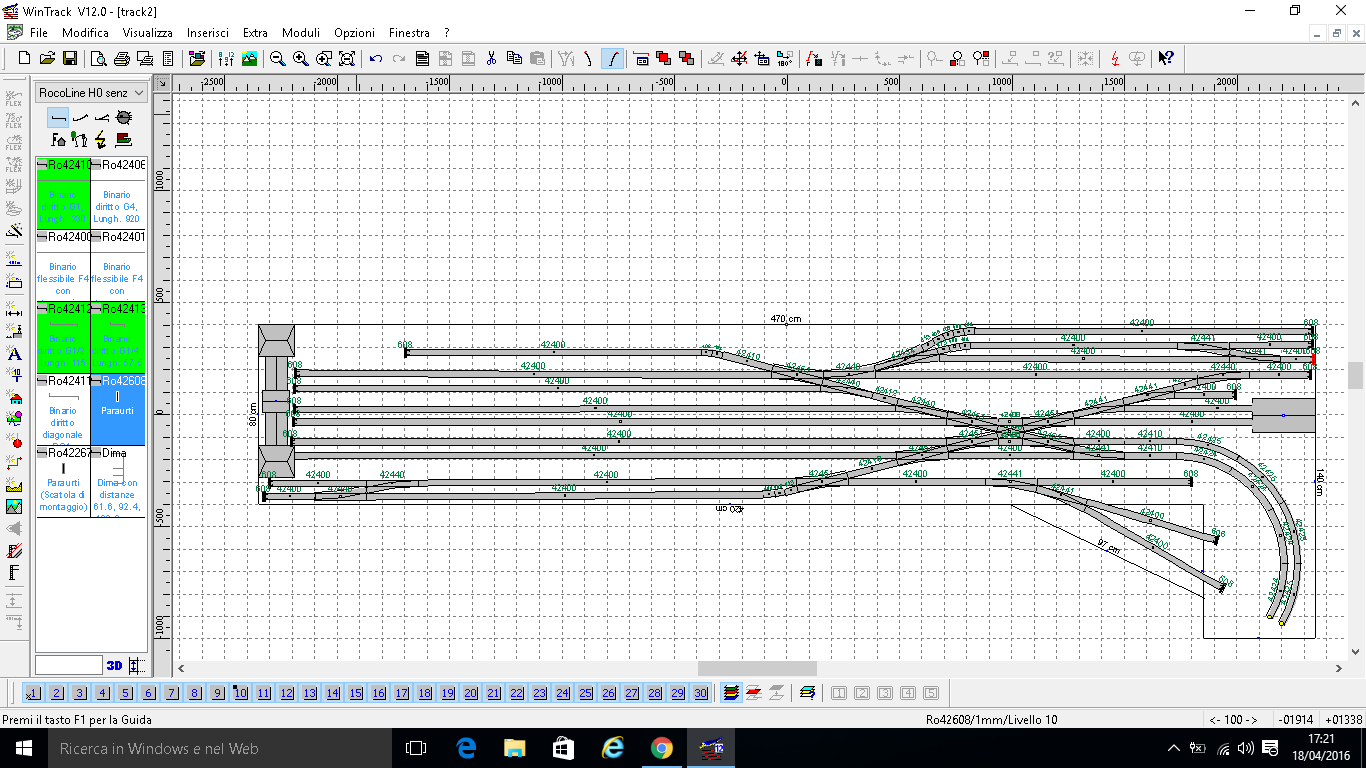Viewport: 1366px width, 768px height.
Task: Toggle layer 10 button
Action: (240, 693)
